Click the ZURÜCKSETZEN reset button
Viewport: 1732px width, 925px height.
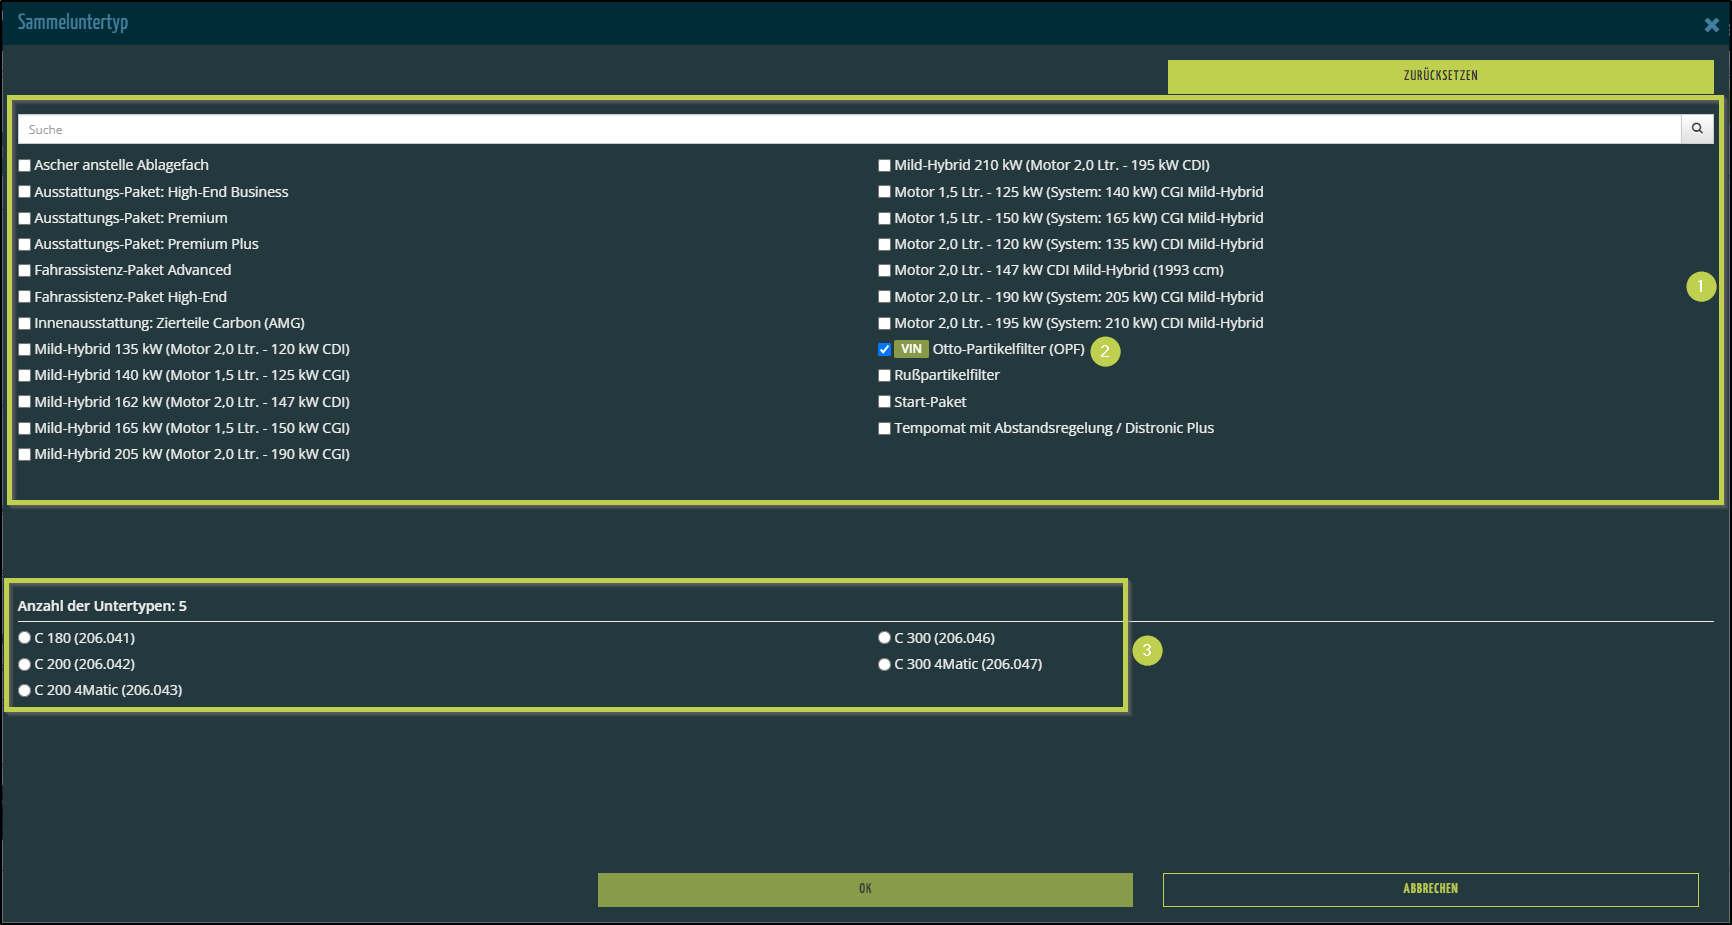[1440, 76]
